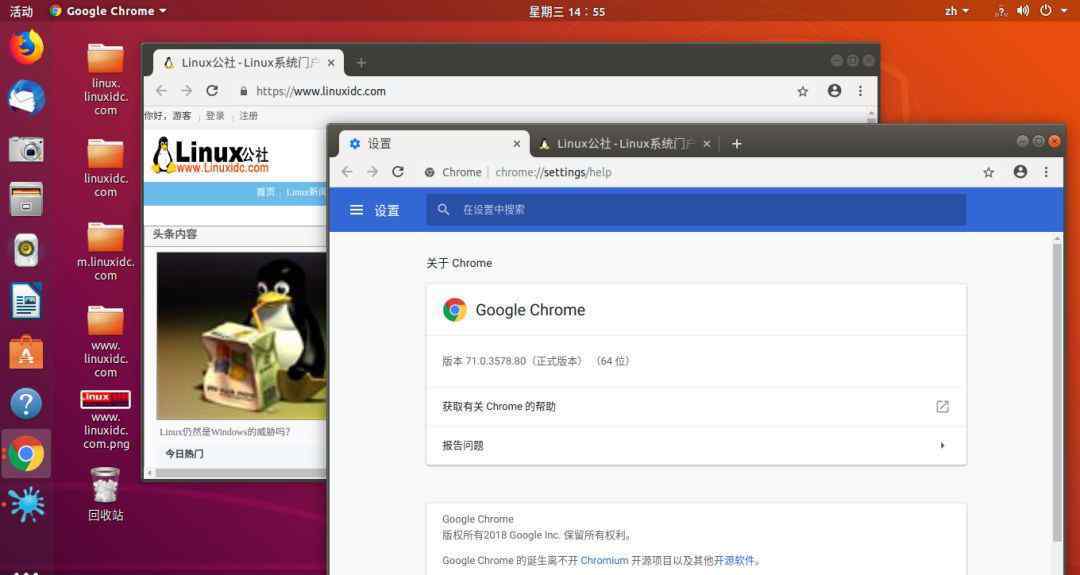This screenshot has width=1080, height=575.
Task: Reload the chrome://settings/help page
Action: pos(397,172)
